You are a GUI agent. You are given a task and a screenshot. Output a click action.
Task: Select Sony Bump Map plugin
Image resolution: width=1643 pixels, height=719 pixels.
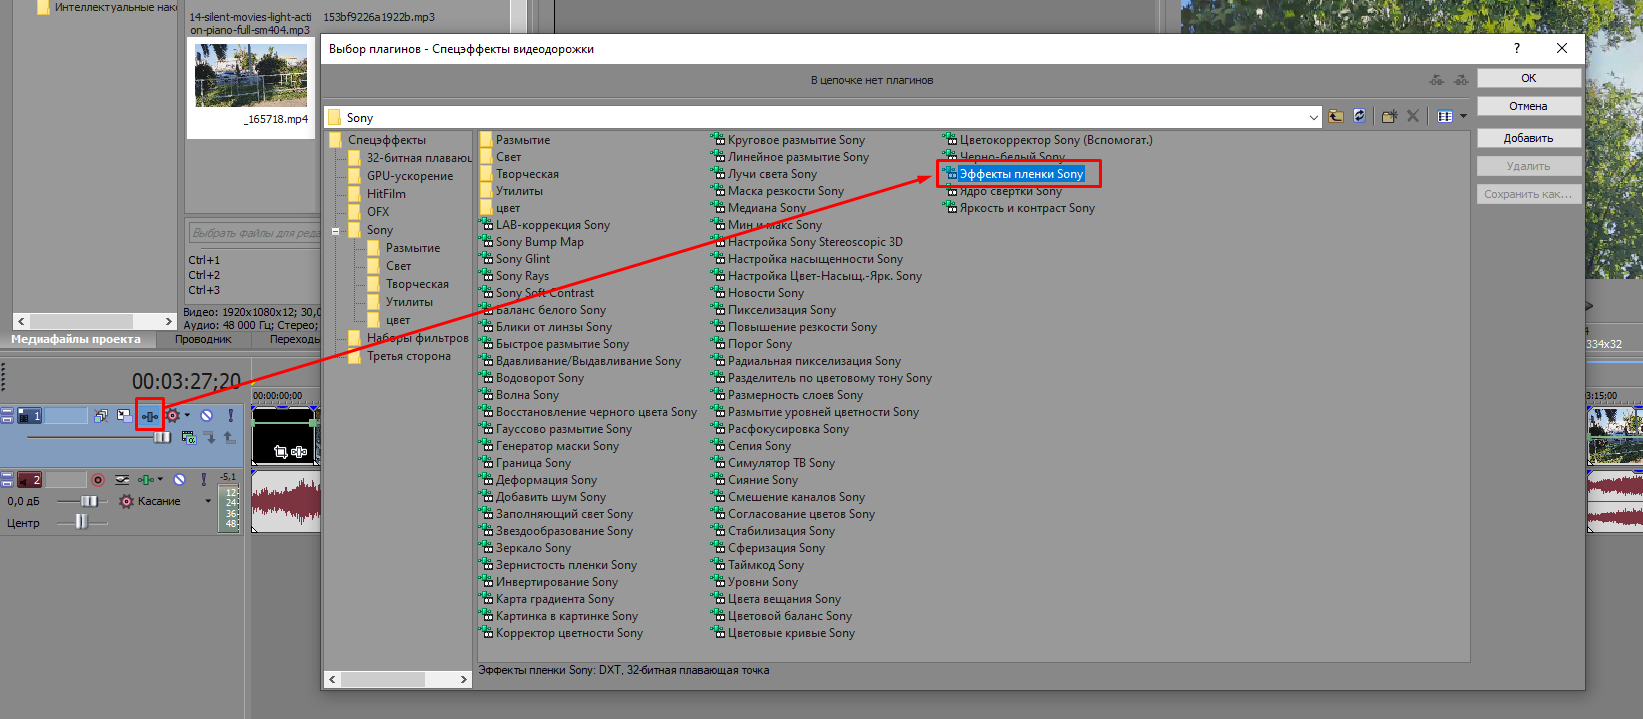click(532, 242)
